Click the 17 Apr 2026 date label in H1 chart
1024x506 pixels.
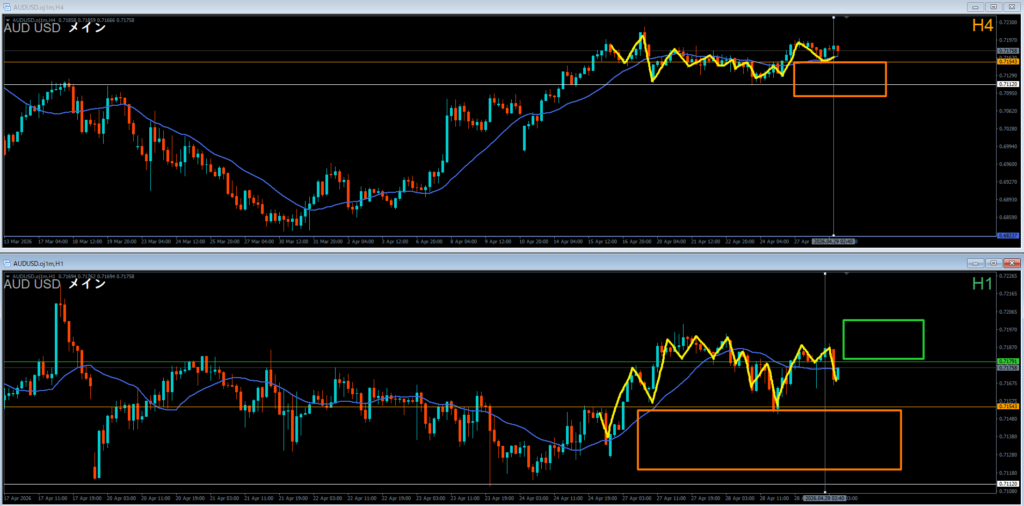16,498
